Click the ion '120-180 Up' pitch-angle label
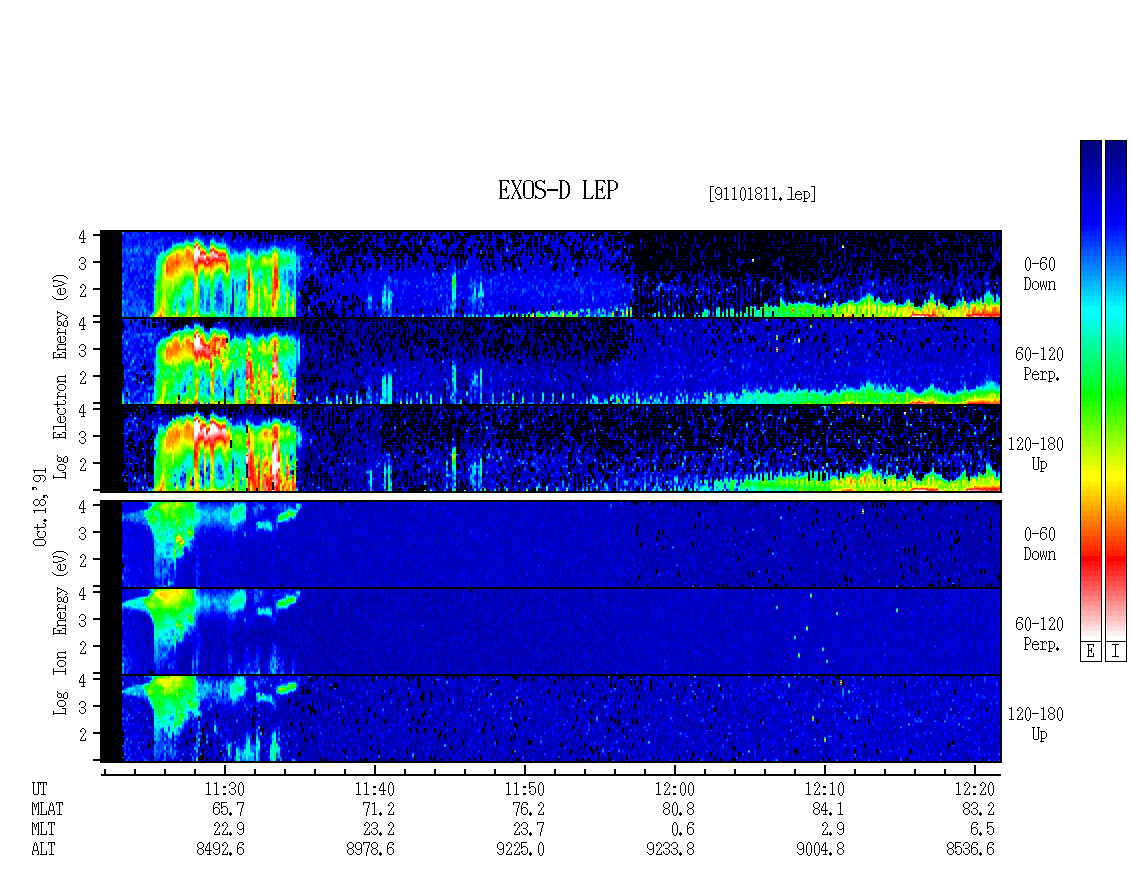 pyautogui.click(x=1036, y=724)
